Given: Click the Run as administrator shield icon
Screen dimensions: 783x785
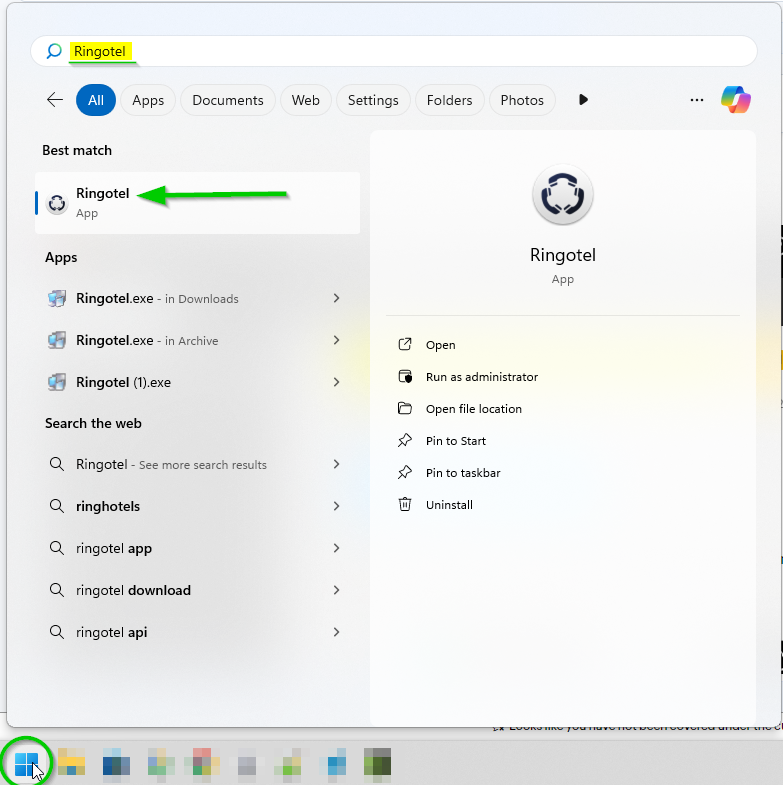Looking at the screenshot, I should (x=405, y=376).
